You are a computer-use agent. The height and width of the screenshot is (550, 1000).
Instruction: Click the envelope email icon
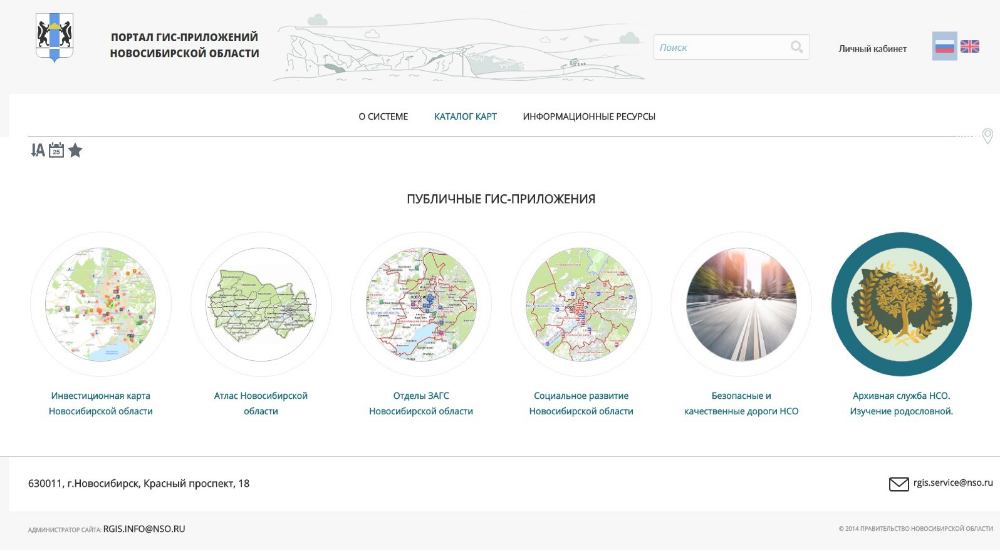pyautogui.click(x=898, y=484)
